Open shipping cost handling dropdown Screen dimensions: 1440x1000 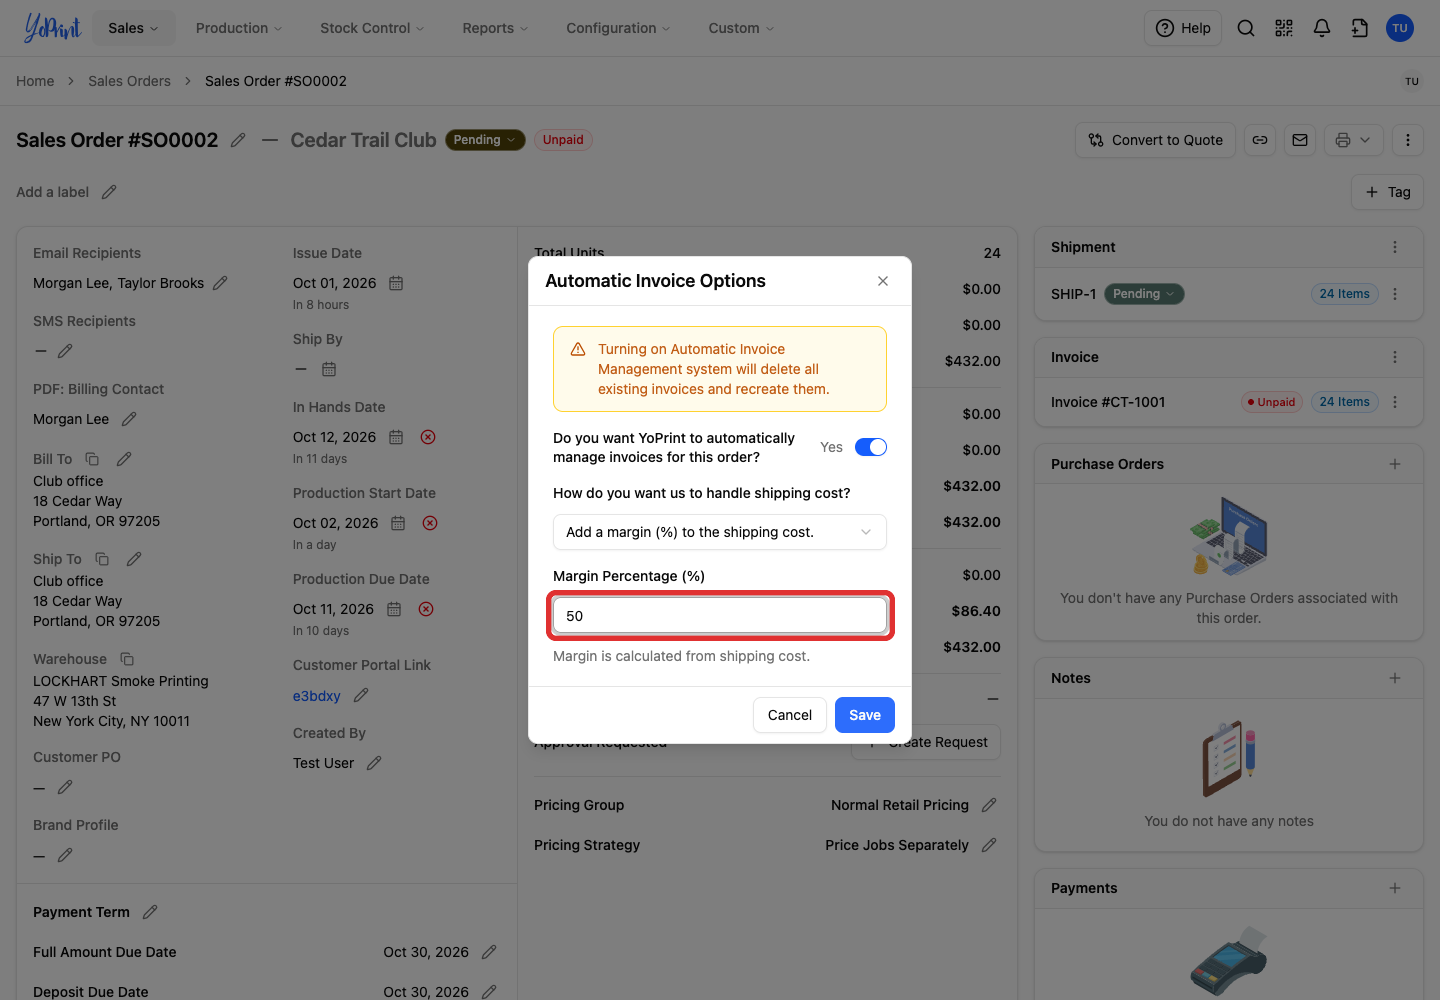[720, 532]
